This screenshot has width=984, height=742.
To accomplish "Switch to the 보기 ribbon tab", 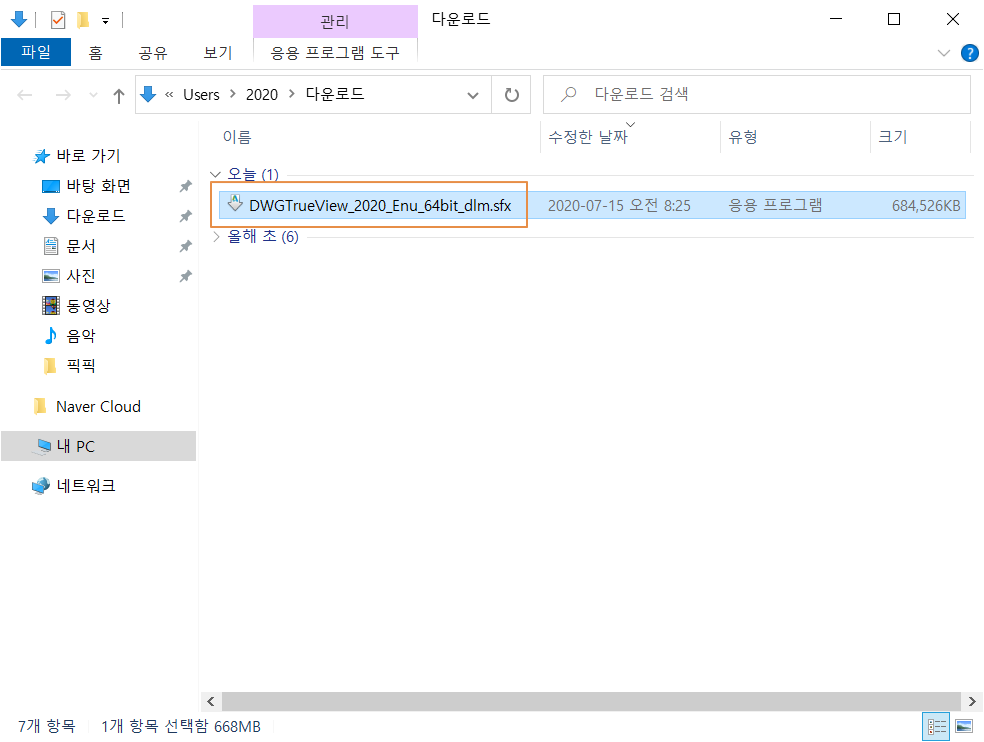I will coord(218,53).
